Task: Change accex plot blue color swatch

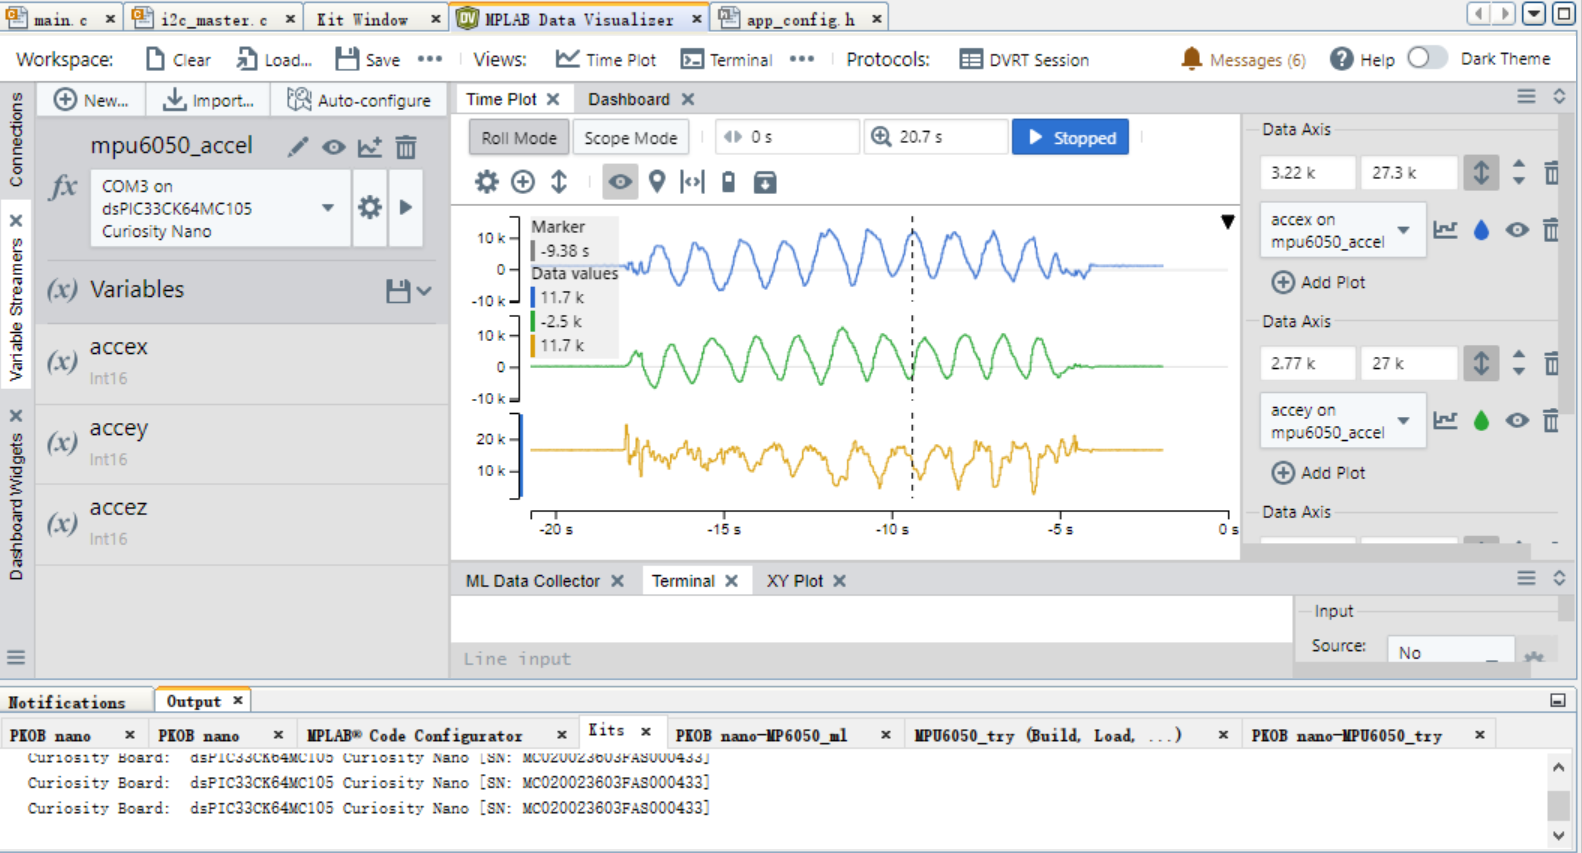Action: (1481, 230)
